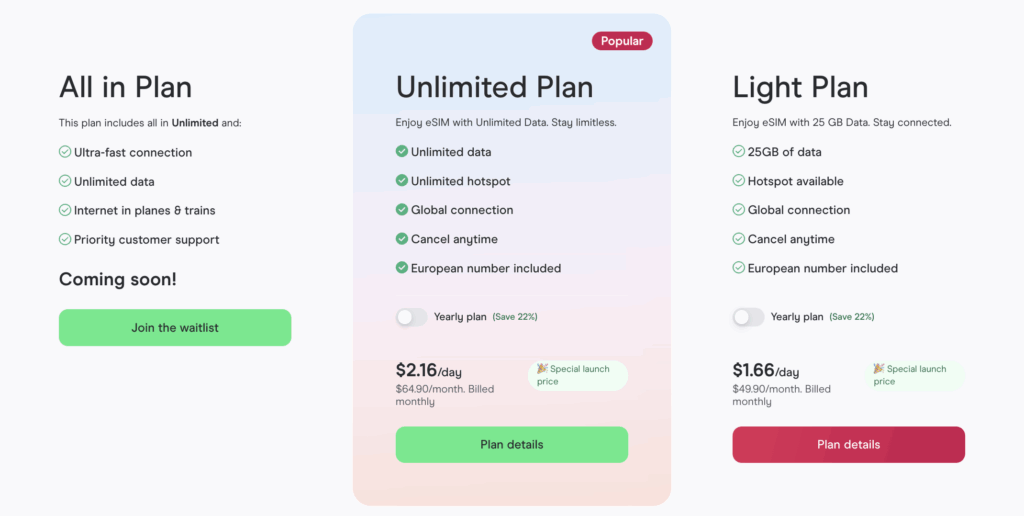This screenshot has height=516, width=1024.
Task: Click checkmark icon next to Internet in planes & trains
Action: pos(65,211)
